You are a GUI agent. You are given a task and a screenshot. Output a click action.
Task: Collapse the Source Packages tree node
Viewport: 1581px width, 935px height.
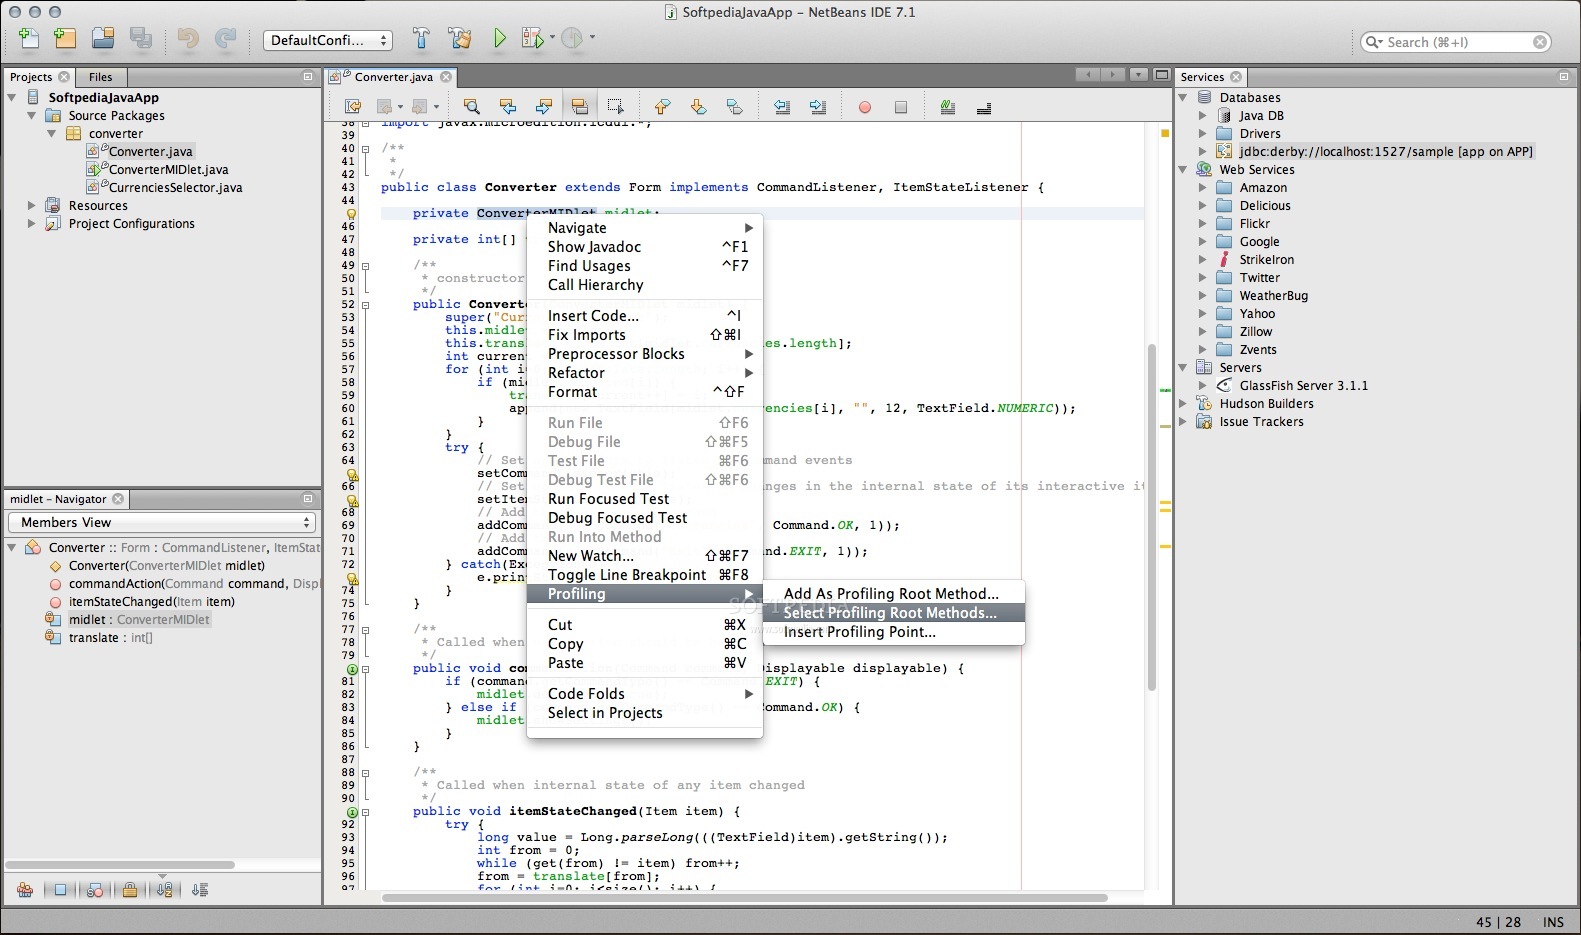tap(32, 115)
